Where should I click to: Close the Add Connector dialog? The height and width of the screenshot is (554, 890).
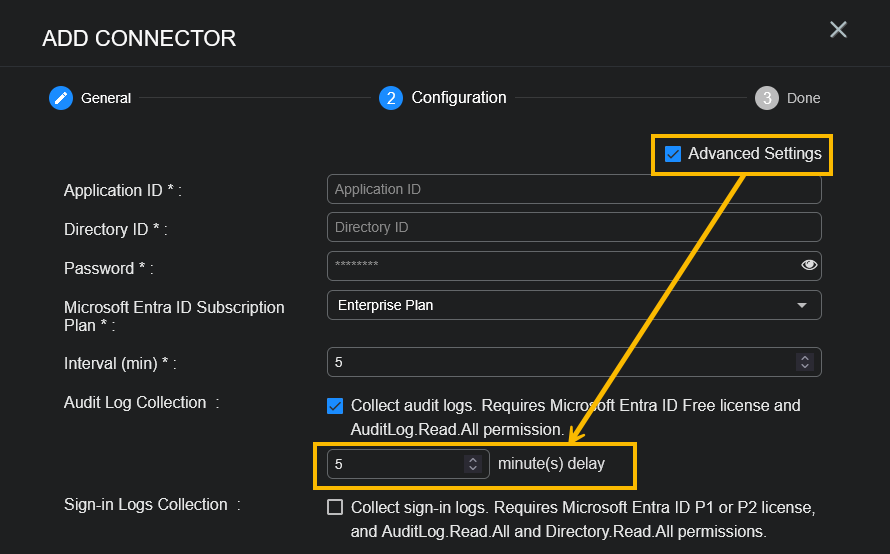(x=838, y=30)
